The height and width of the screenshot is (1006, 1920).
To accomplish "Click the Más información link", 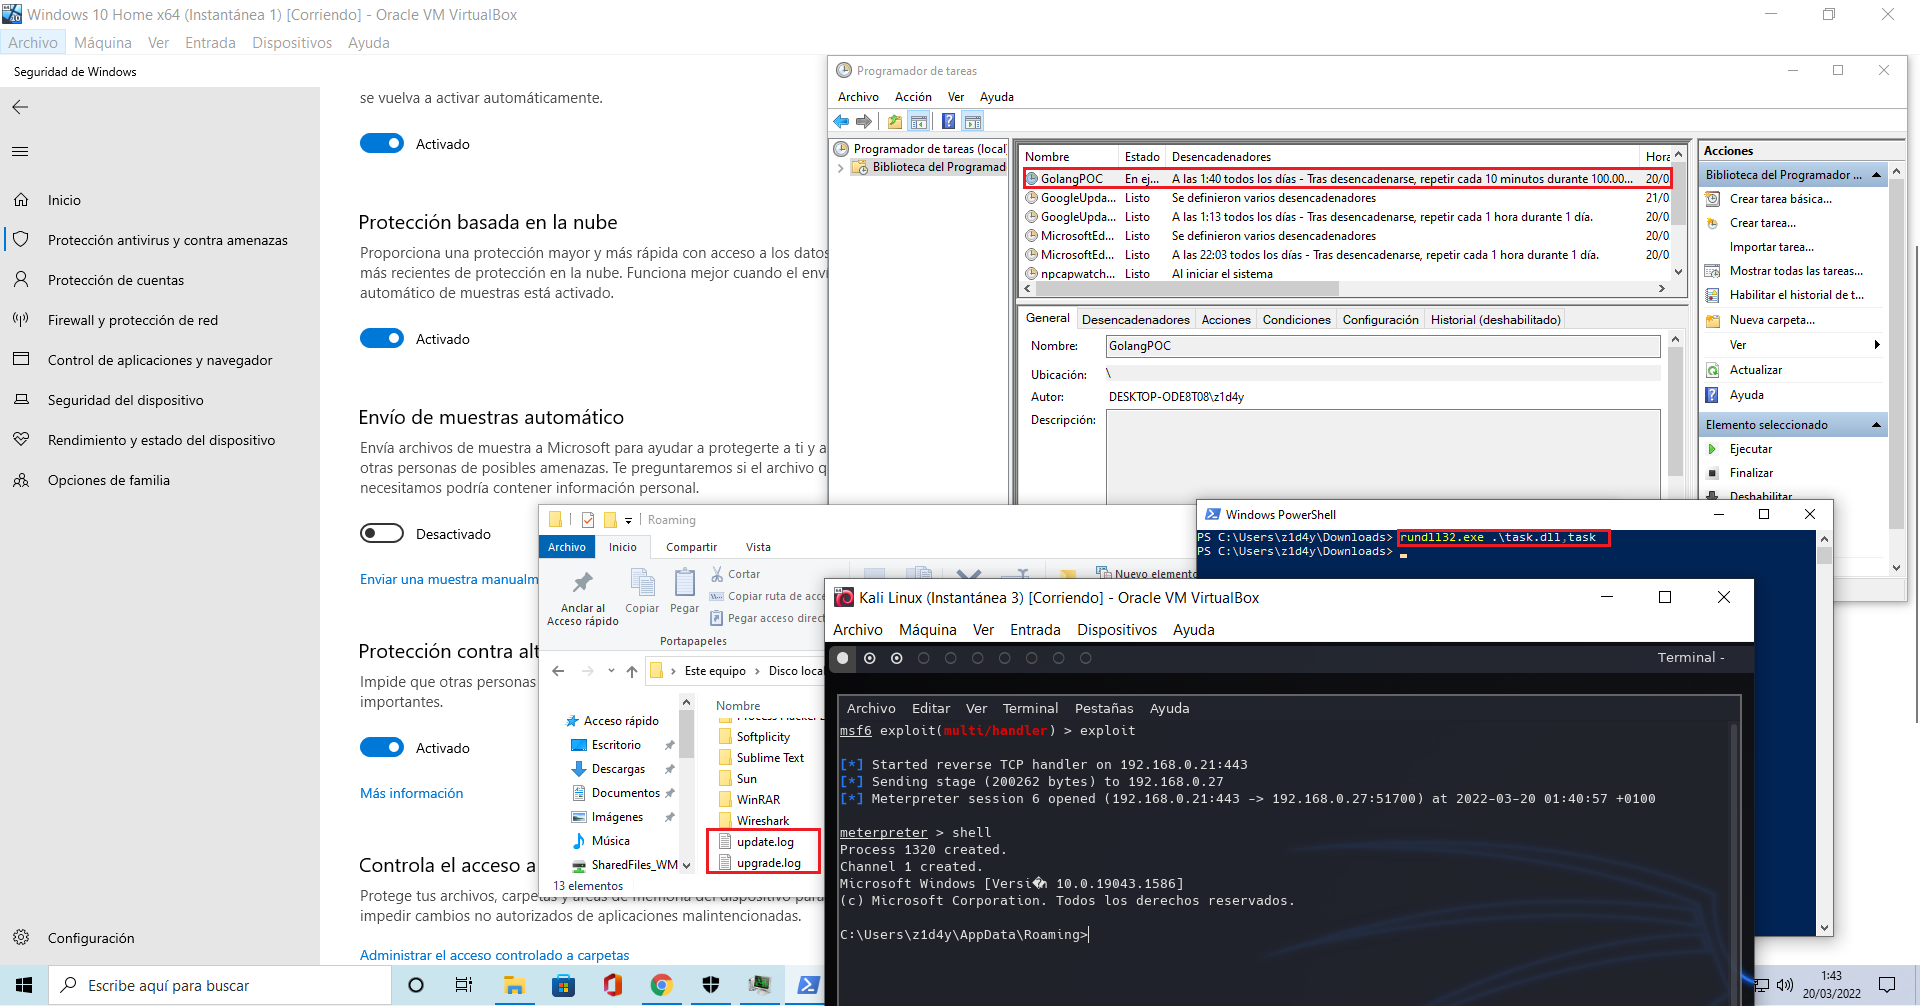I will coord(412,793).
